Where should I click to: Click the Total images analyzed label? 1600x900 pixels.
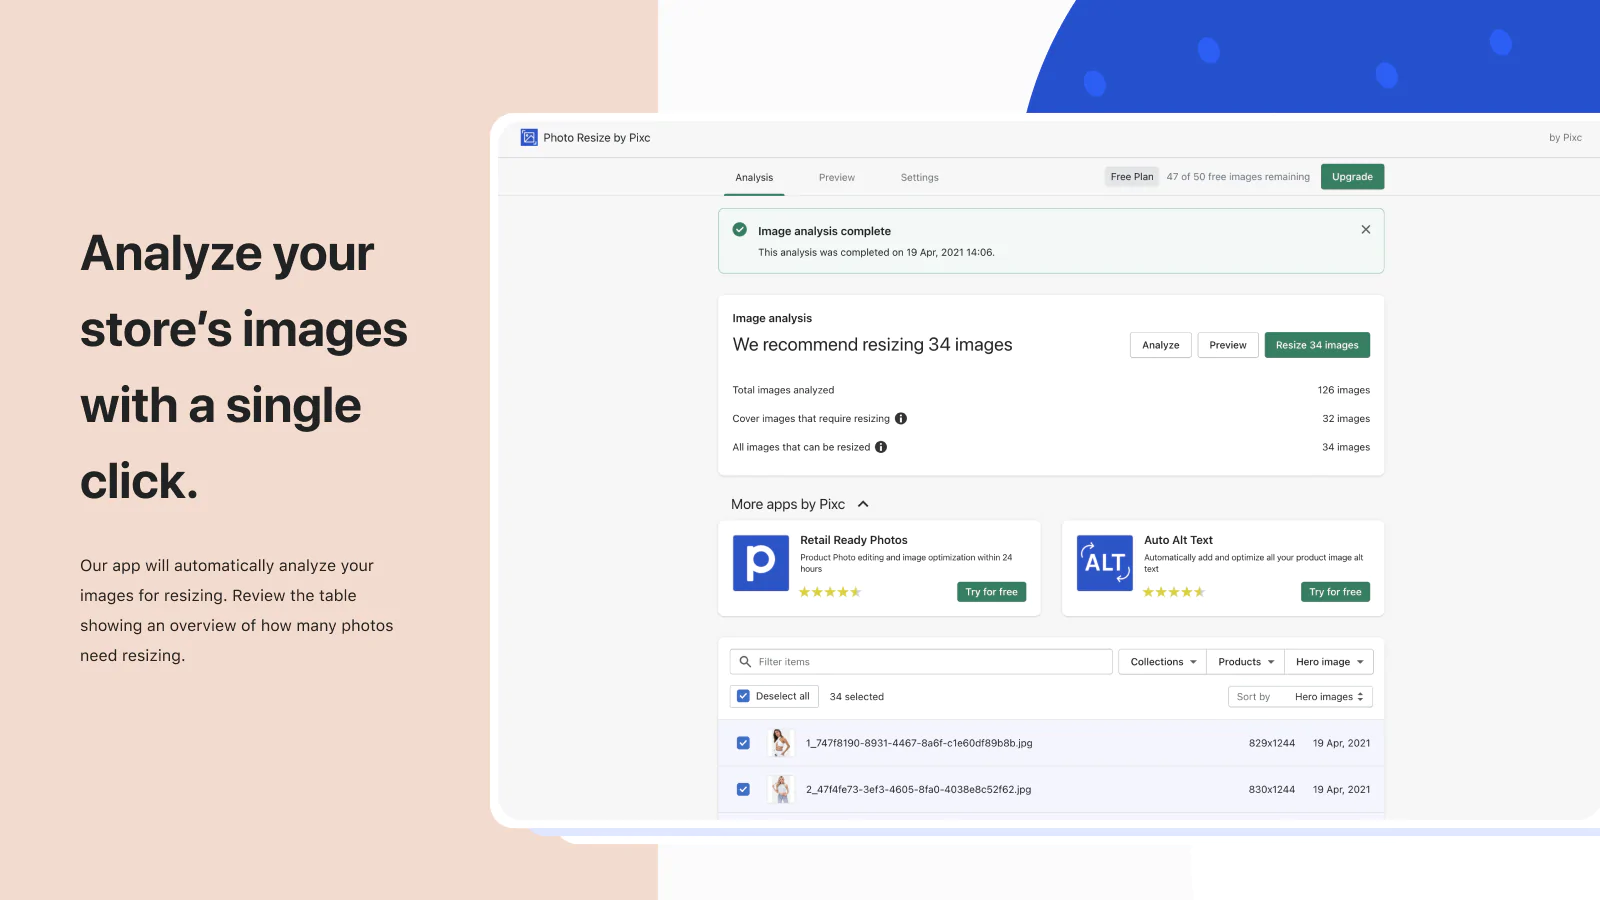pos(783,390)
